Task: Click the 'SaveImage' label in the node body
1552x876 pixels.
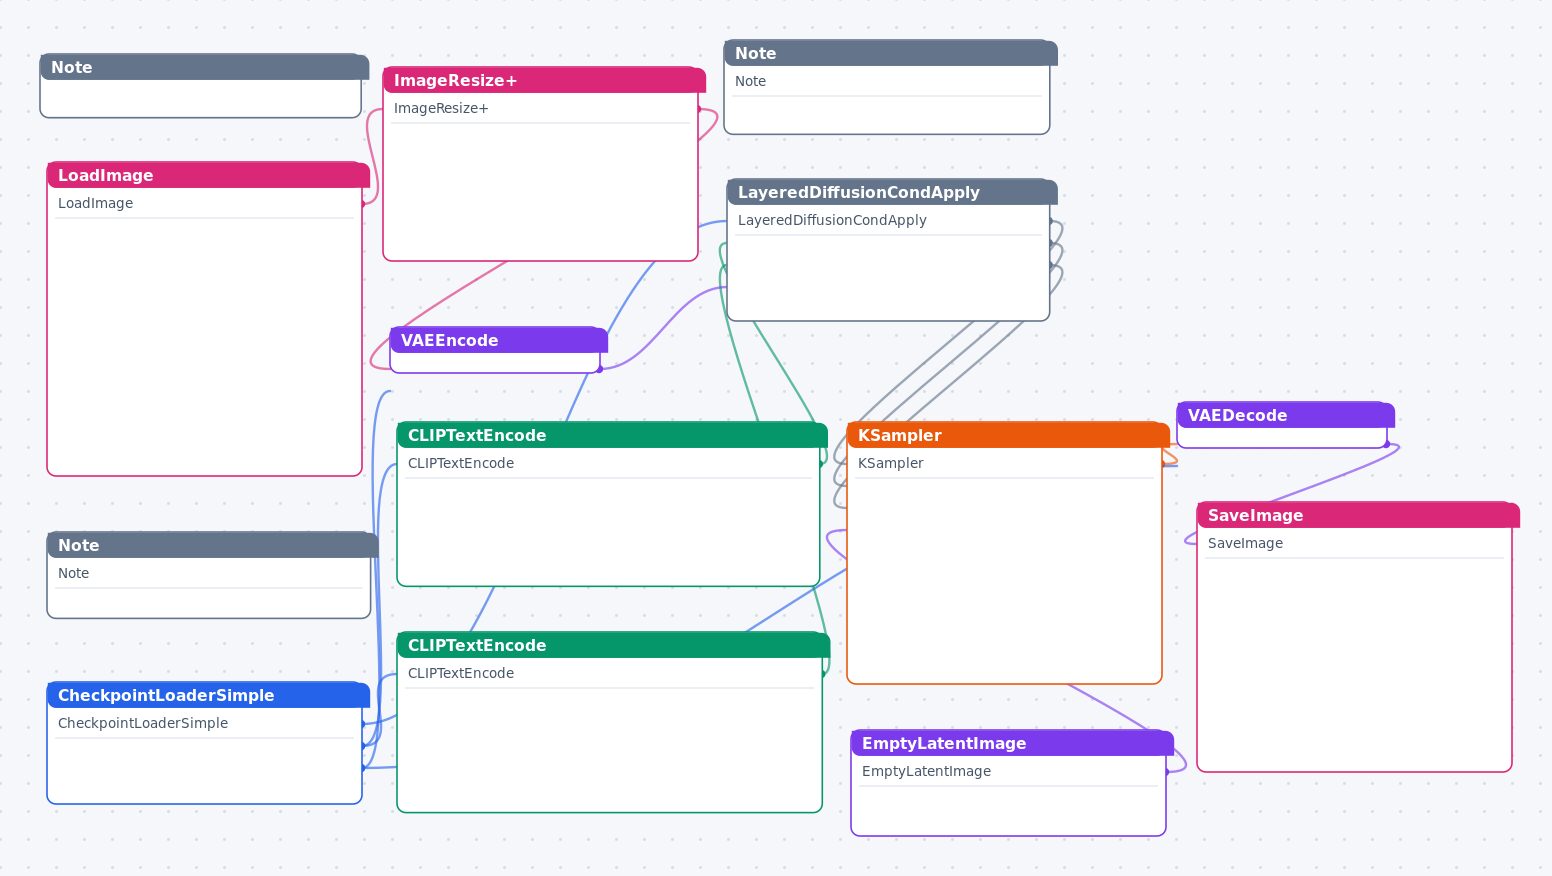Action: click(1245, 543)
